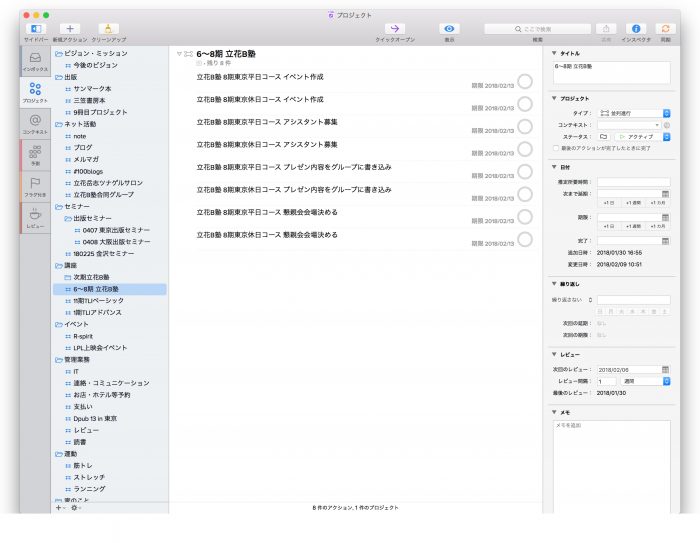This screenshot has height=543, width=700.
Task: Toggle the インスペクタ info icon
Action: pyautogui.click(x=635, y=29)
